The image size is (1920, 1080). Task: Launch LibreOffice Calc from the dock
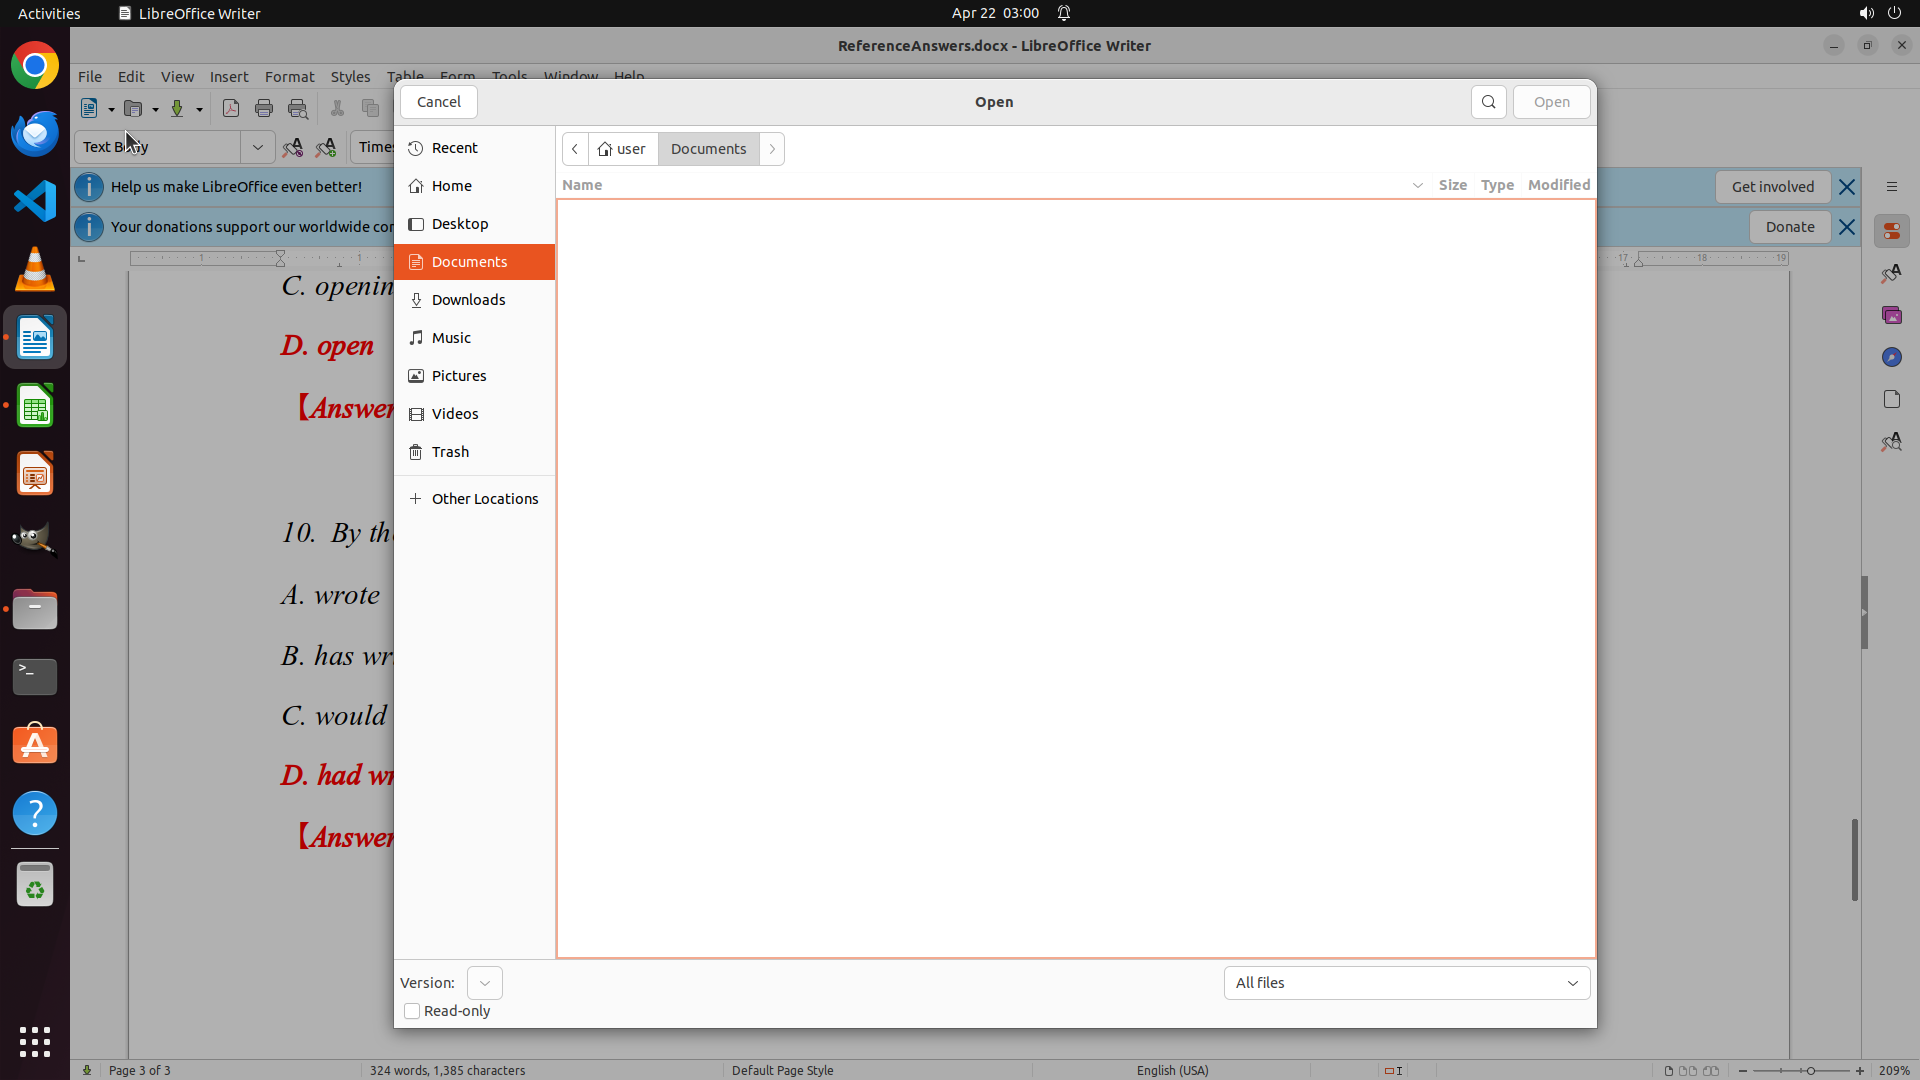point(35,407)
